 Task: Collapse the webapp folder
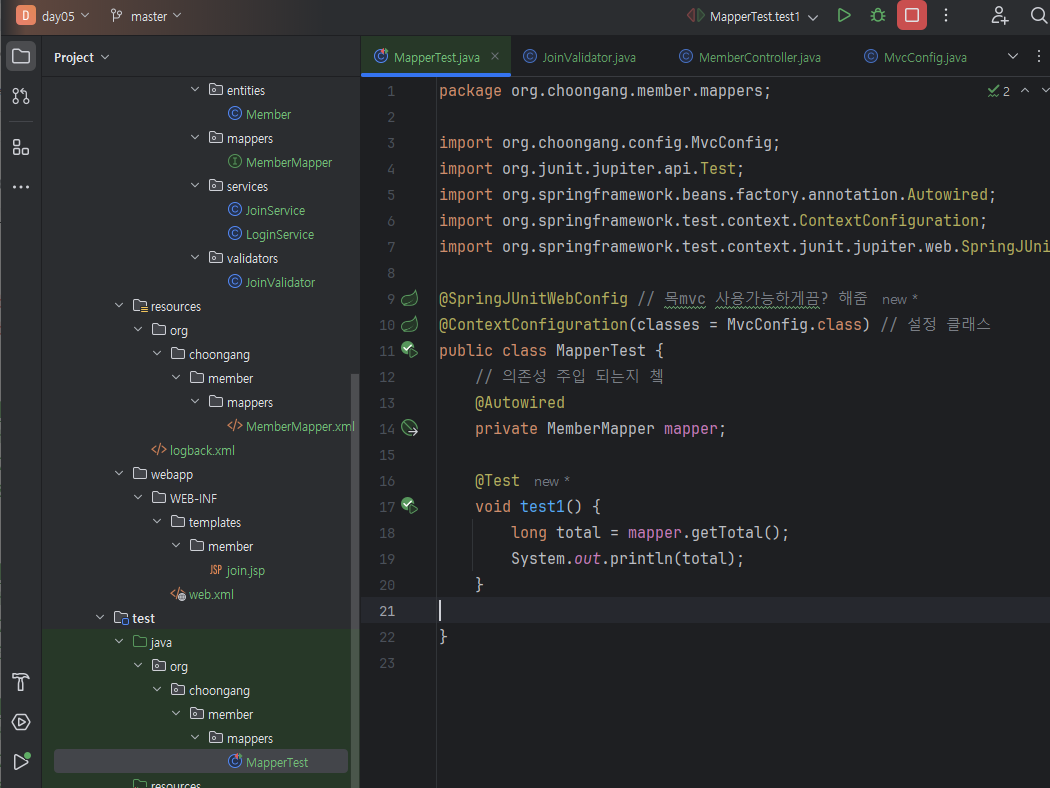pyautogui.click(x=119, y=473)
